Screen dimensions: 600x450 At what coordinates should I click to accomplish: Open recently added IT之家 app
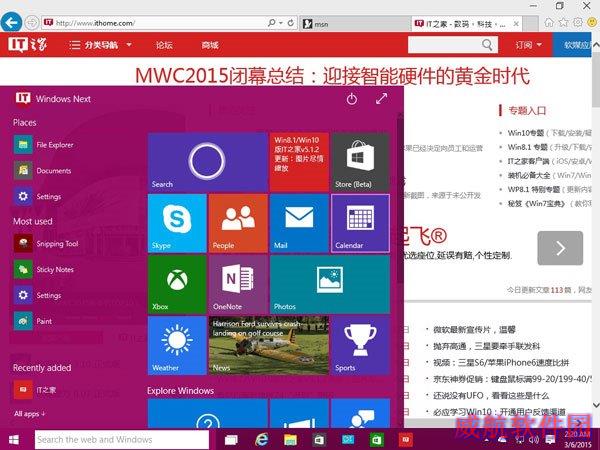pos(35,390)
